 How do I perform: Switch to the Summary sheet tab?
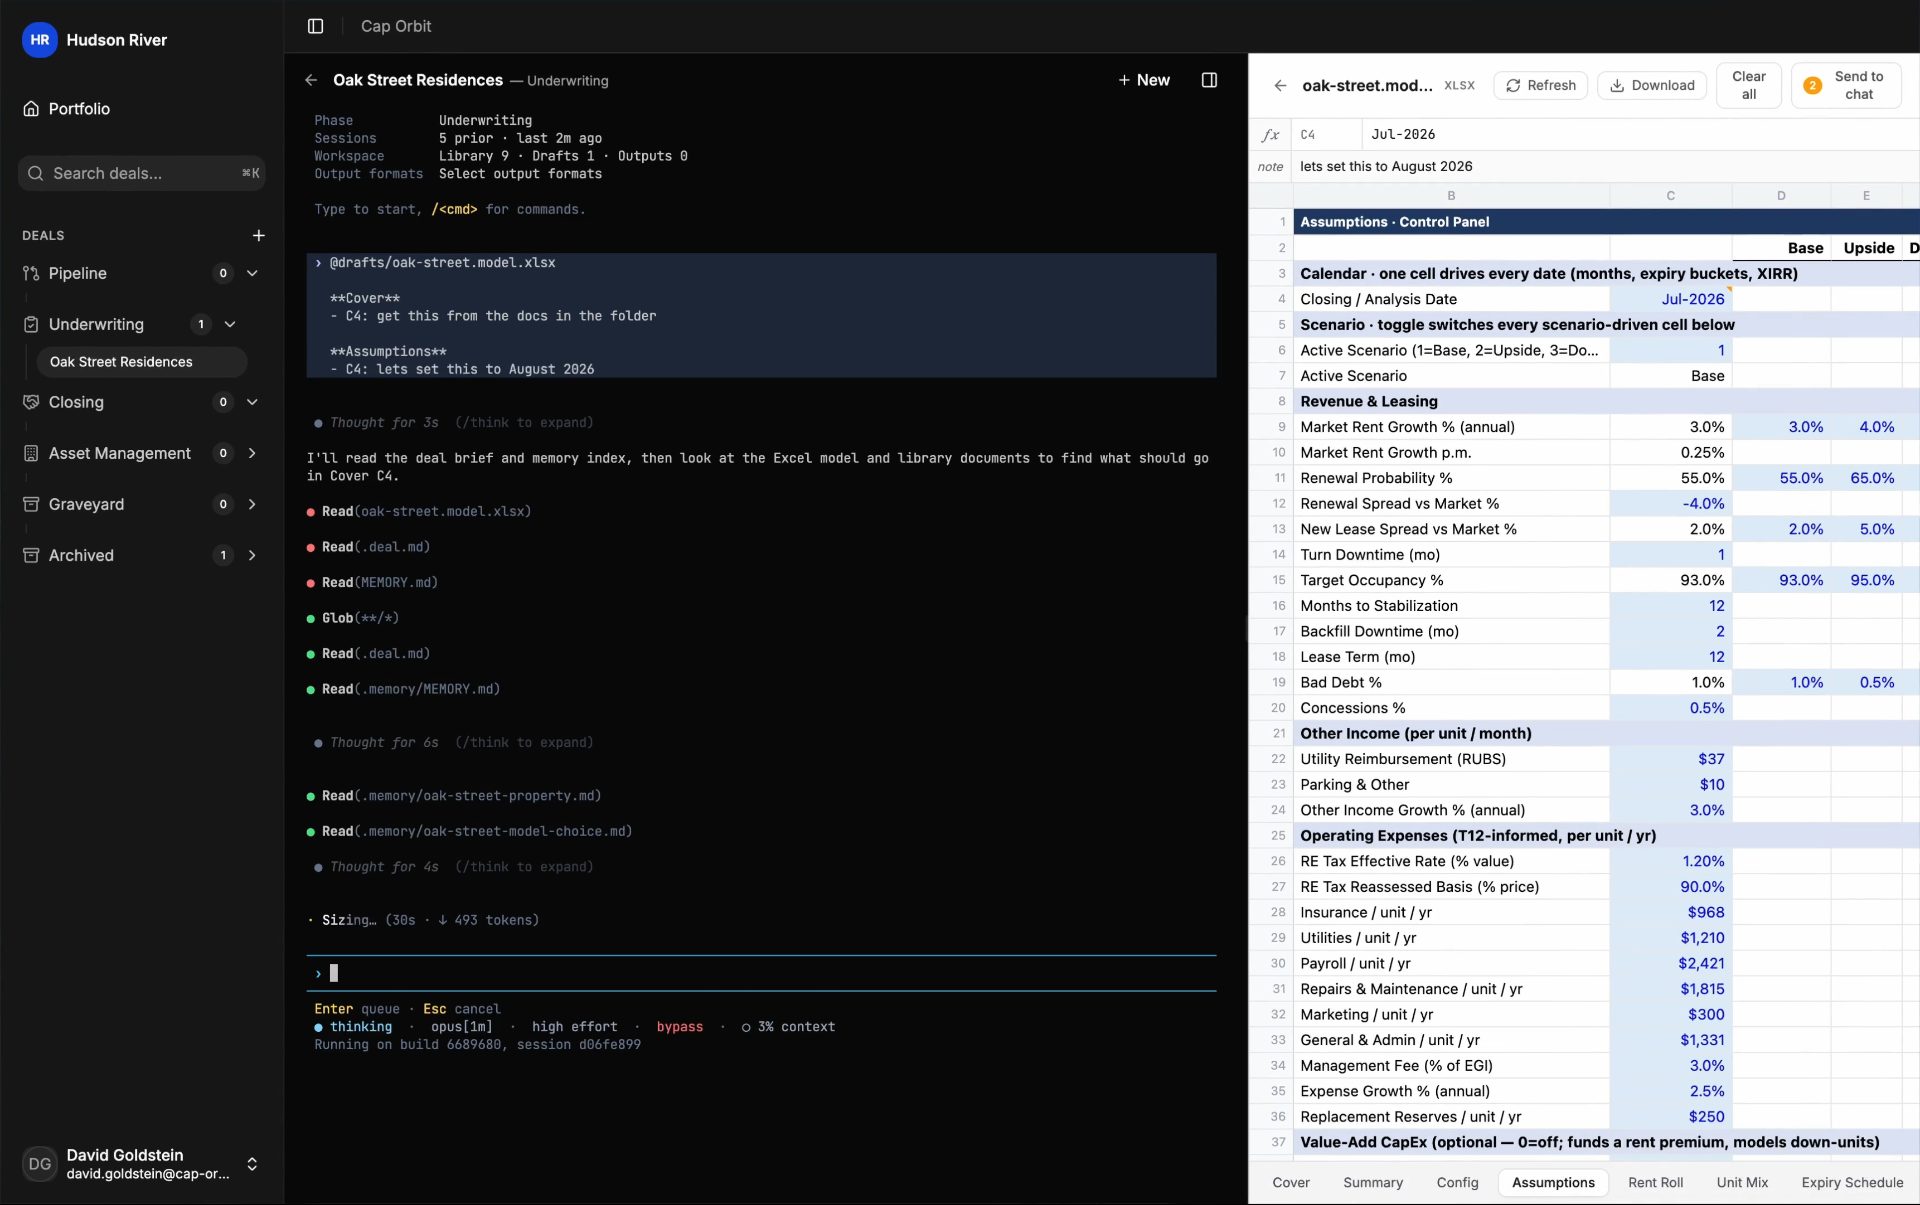click(x=1372, y=1182)
